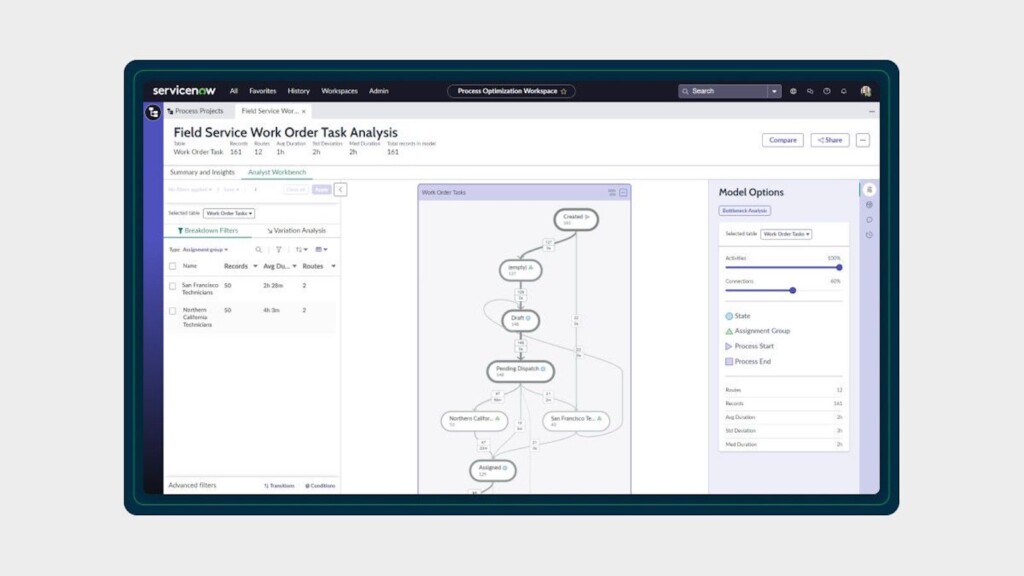Select the Pending Dispatch node
1024x576 pixels.
[520, 371]
